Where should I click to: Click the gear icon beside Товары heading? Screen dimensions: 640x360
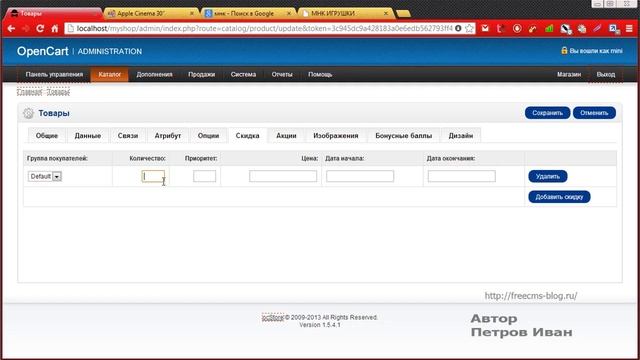(x=28, y=113)
